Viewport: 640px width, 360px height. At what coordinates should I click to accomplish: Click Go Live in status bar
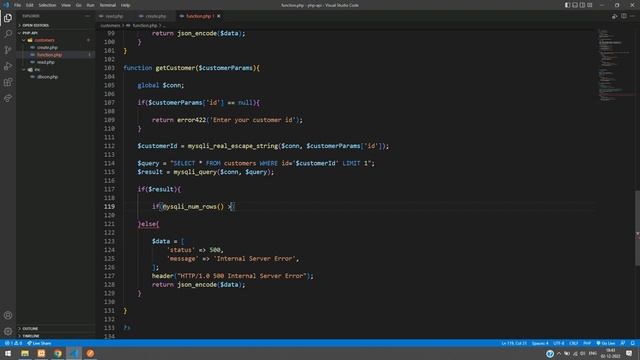pos(606,343)
